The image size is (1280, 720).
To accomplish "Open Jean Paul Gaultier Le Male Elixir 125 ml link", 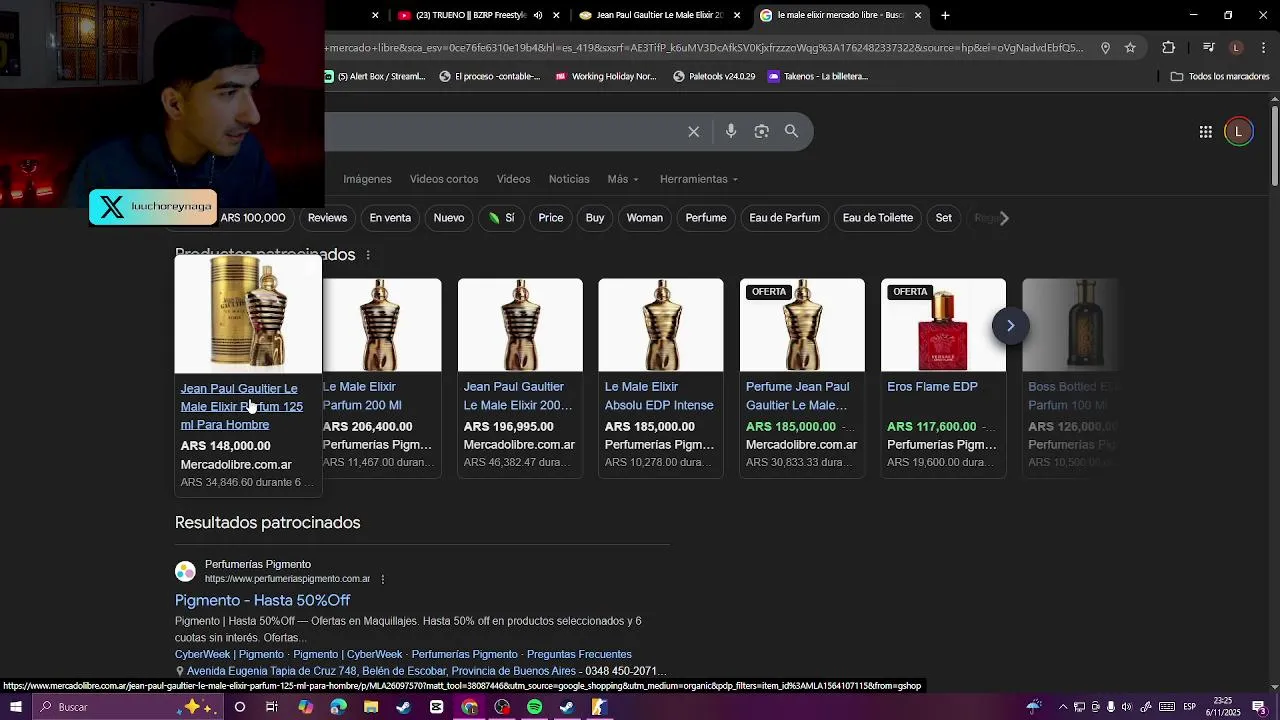I will pos(241,406).
